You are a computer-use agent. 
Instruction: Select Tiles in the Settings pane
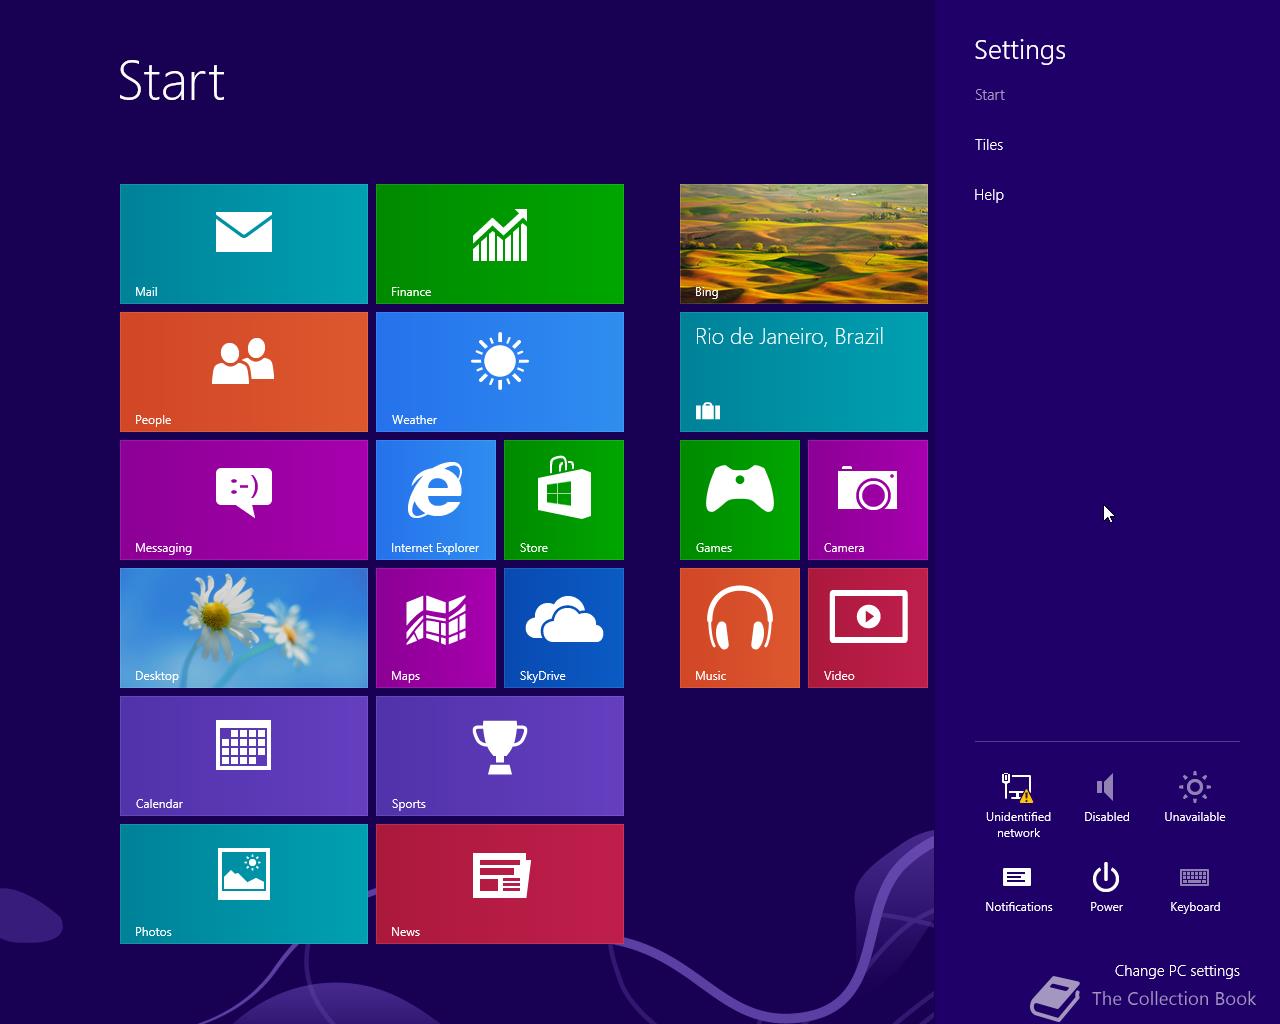[989, 145]
